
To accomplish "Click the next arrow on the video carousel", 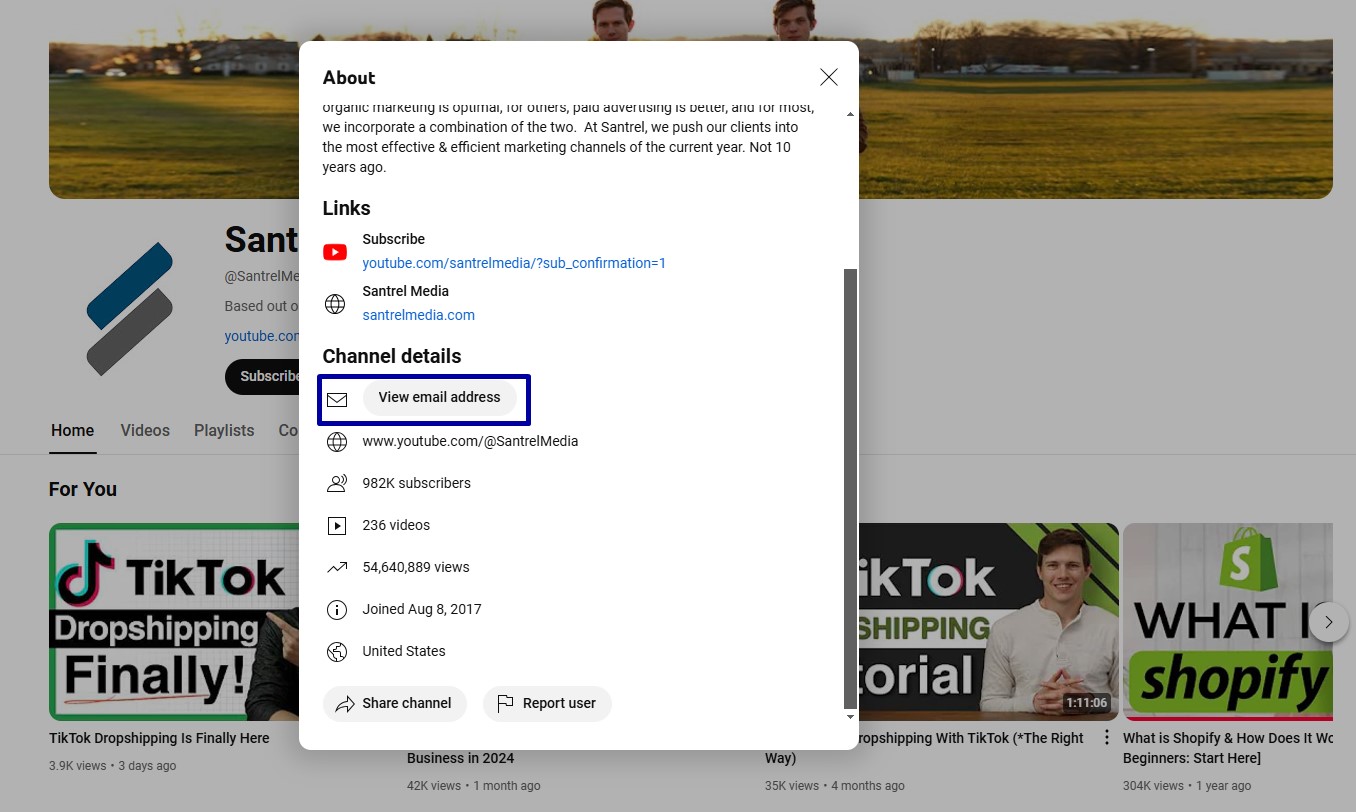I will 1329,622.
